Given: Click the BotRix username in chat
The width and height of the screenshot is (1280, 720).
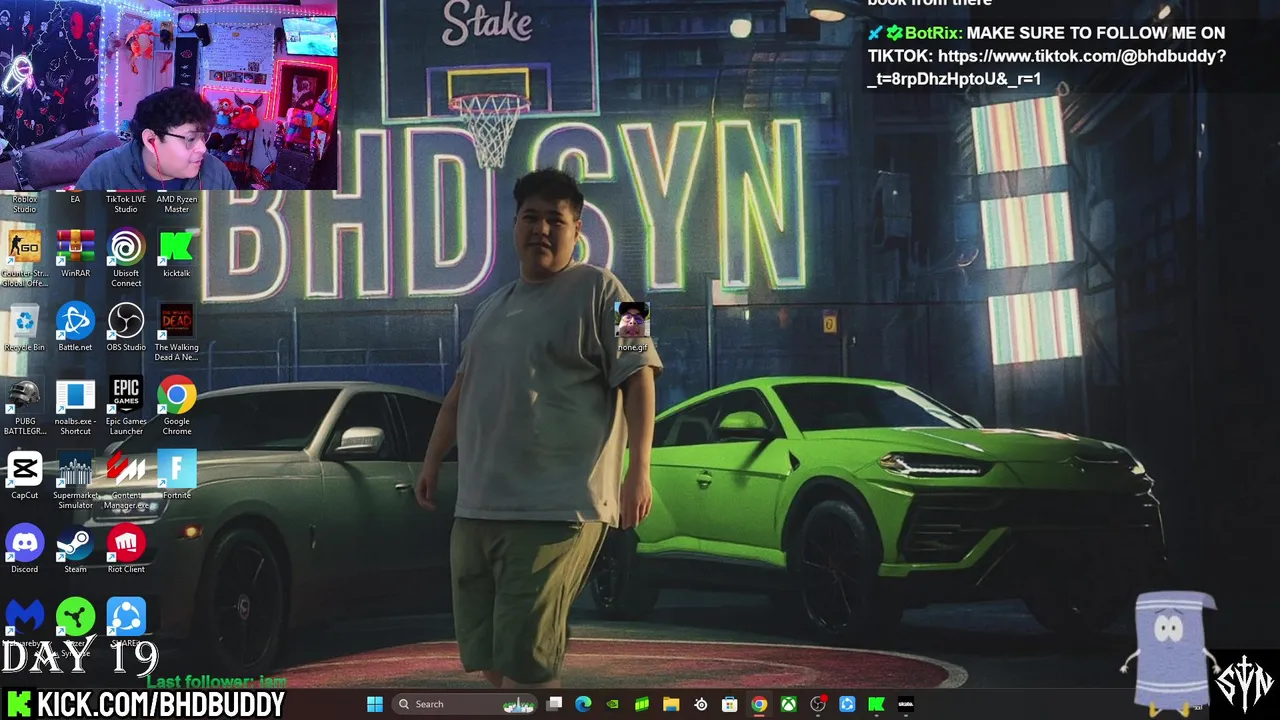Looking at the screenshot, I should [932, 33].
